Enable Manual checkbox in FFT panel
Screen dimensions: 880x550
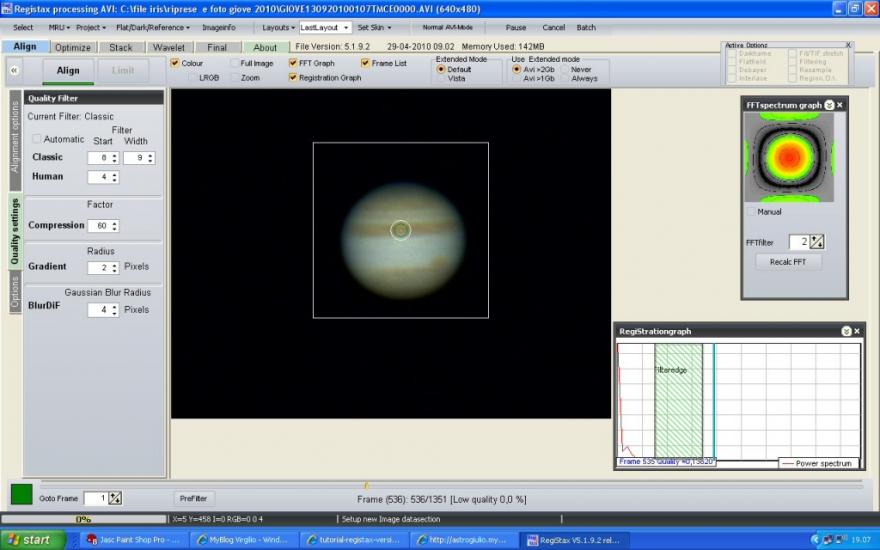pyautogui.click(x=751, y=212)
